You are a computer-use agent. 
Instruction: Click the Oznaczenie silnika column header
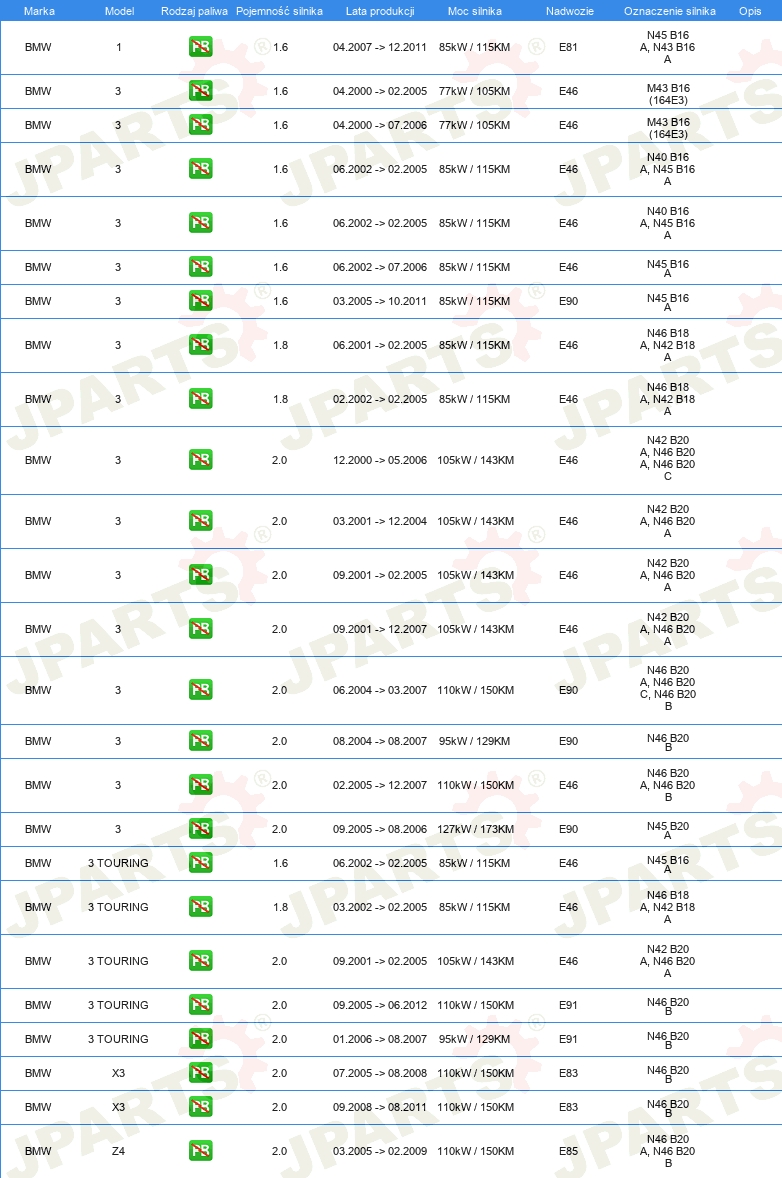pos(669,11)
